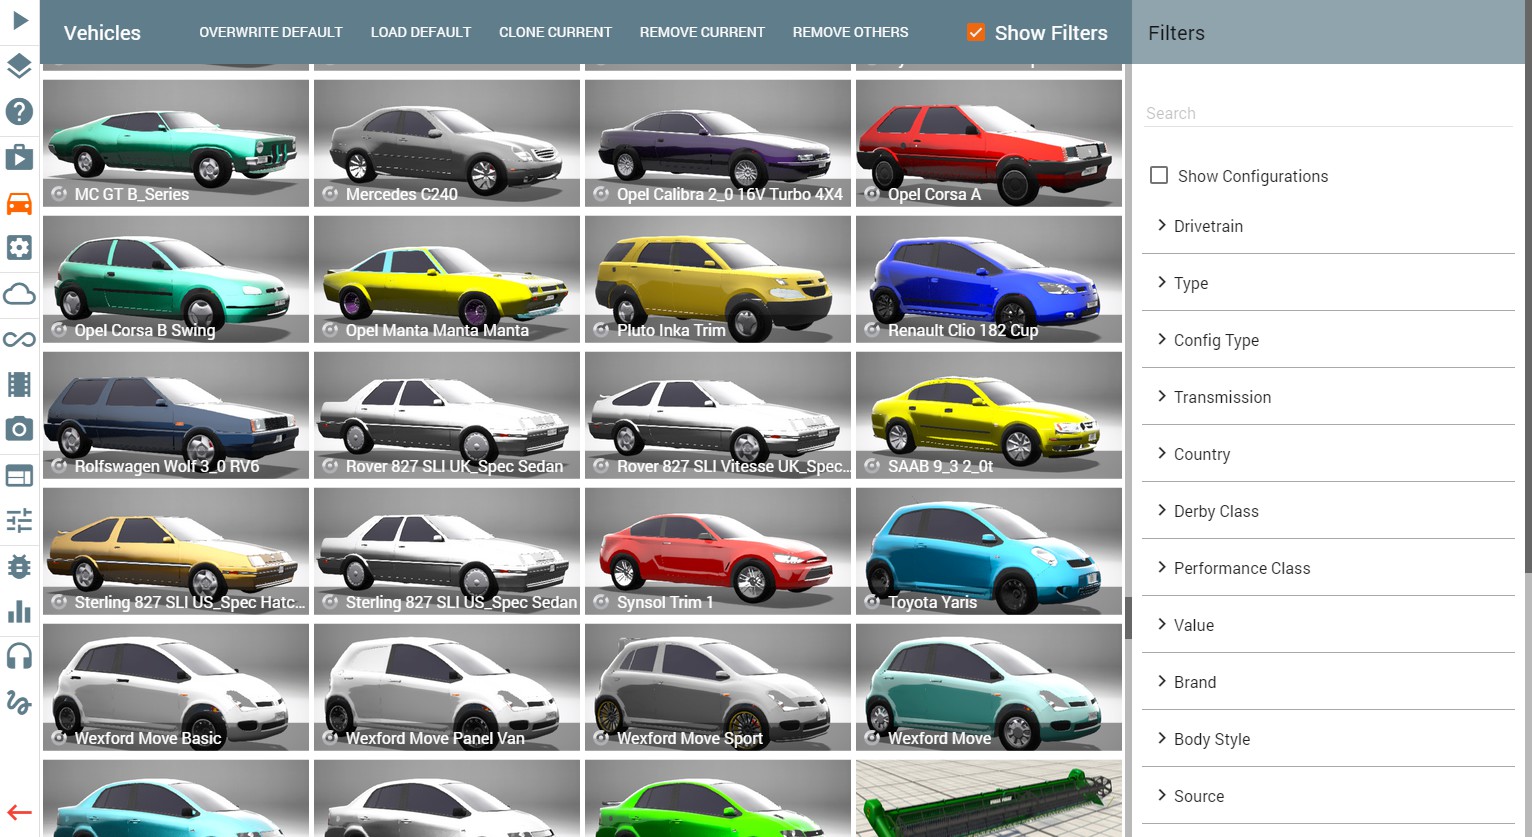Click the icon beside Toyota Yaris label

pyautogui.click(x=873, y=602)
